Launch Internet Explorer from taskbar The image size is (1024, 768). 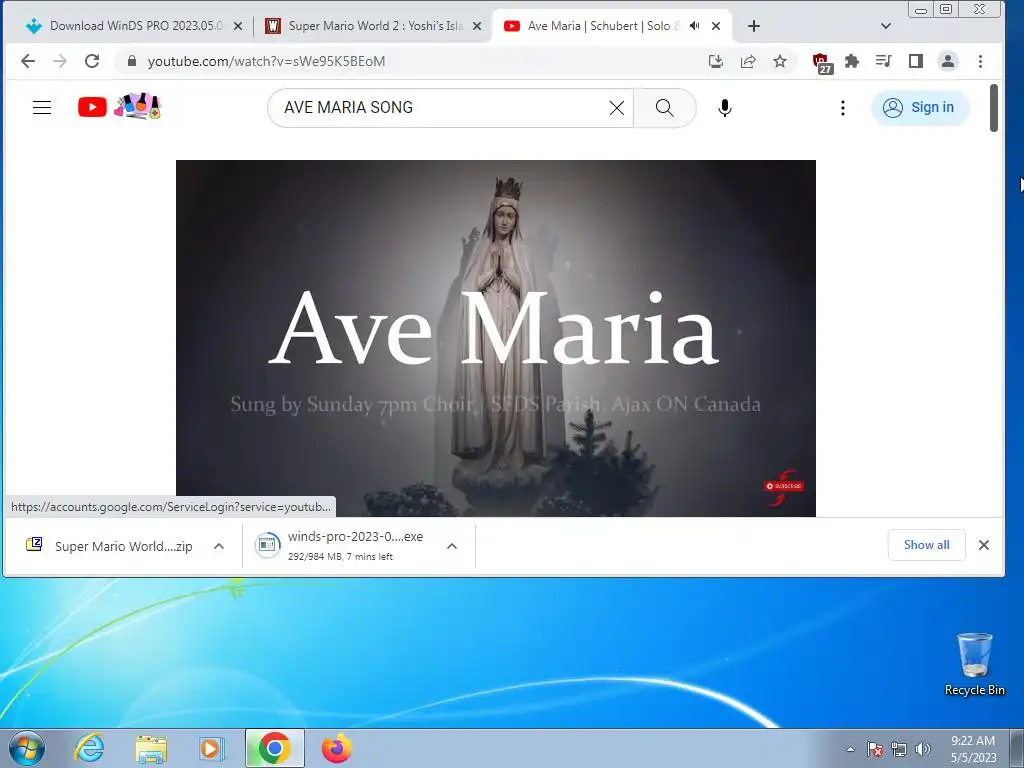(89, 748)
